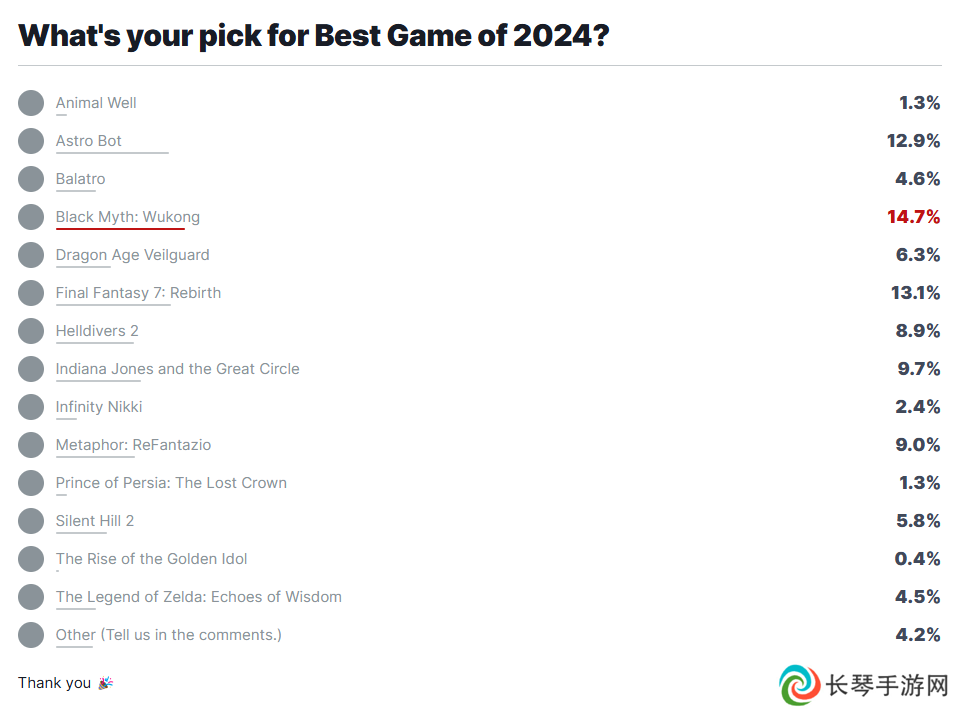This screenshot has height=711, width=964.
Task: Click the 14.7% red percentage value
Action: pos(914,217)
